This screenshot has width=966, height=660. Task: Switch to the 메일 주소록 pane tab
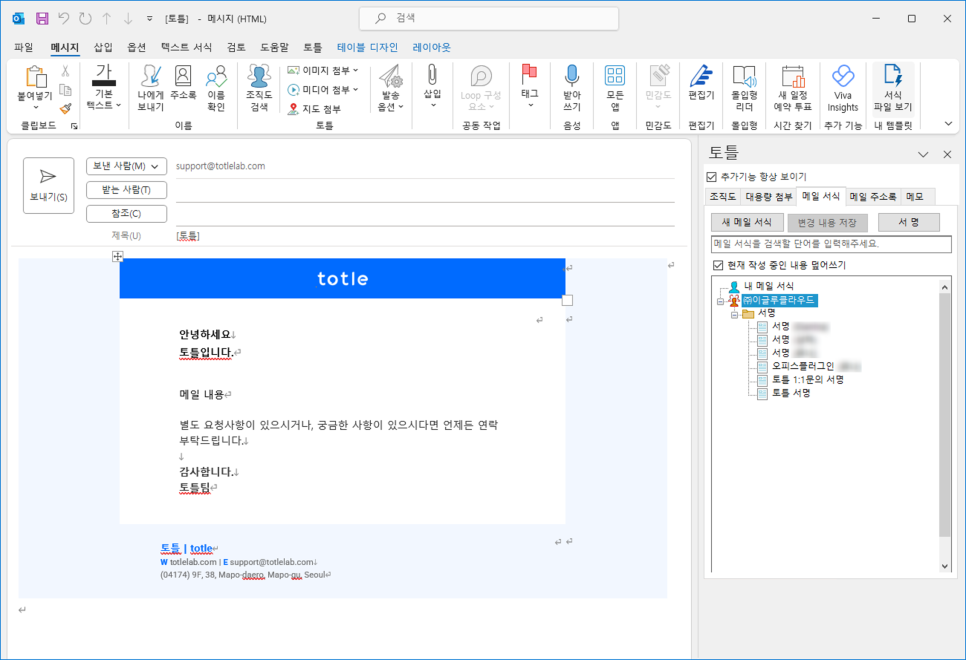(x=873, y=197)
